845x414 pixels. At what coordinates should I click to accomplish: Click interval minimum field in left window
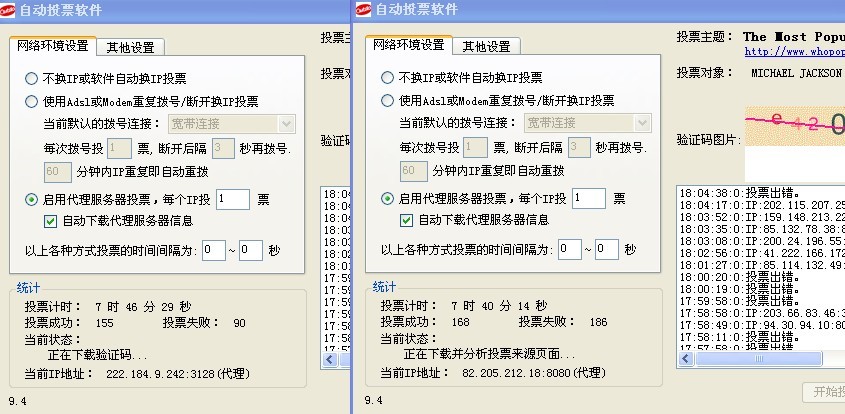coord(214,250)
